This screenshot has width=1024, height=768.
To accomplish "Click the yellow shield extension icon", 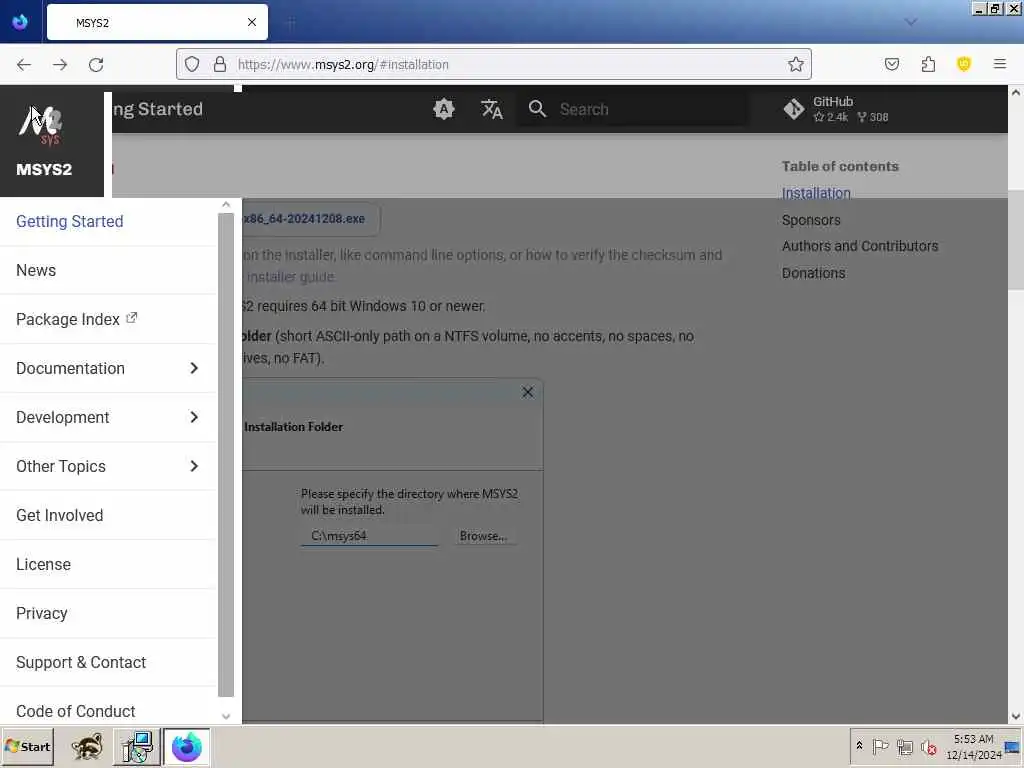I will 964,64.
